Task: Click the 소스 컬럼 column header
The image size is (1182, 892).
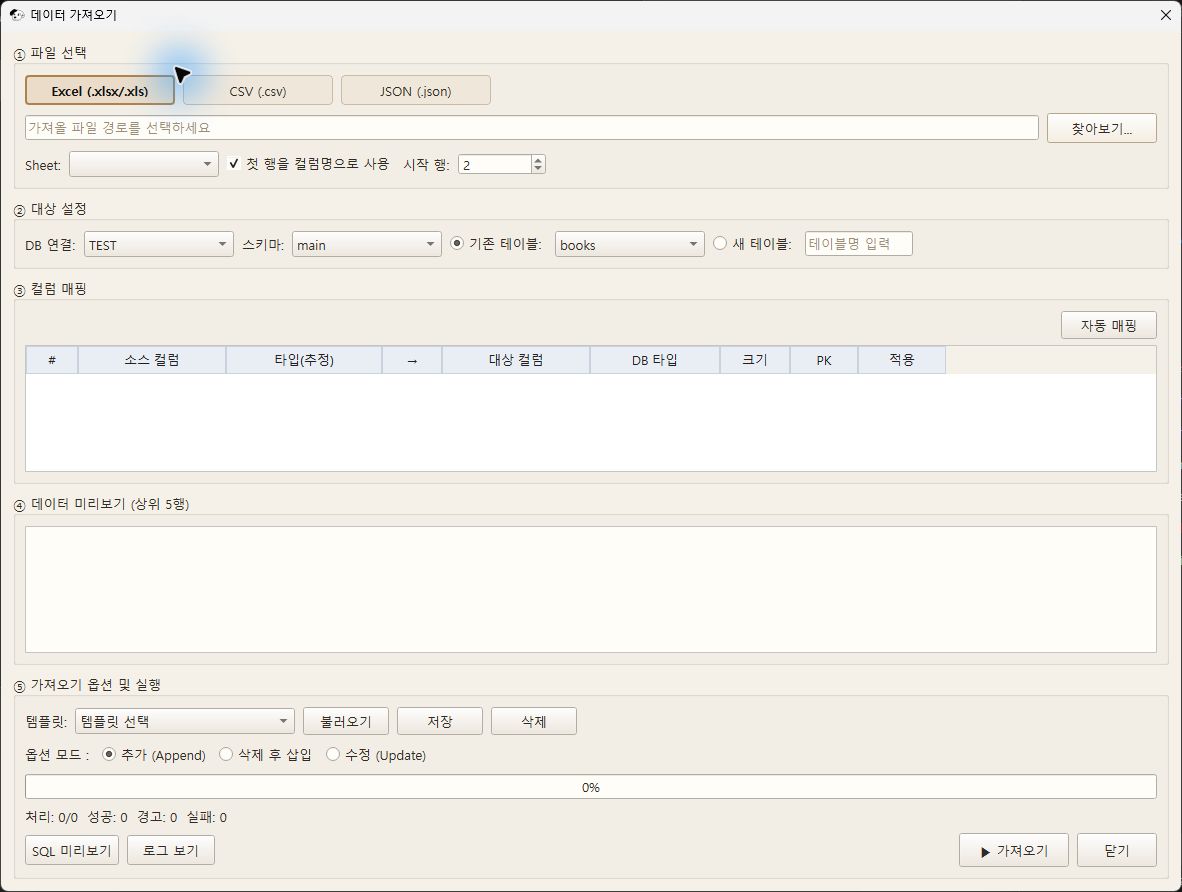Action: point(152,360)
